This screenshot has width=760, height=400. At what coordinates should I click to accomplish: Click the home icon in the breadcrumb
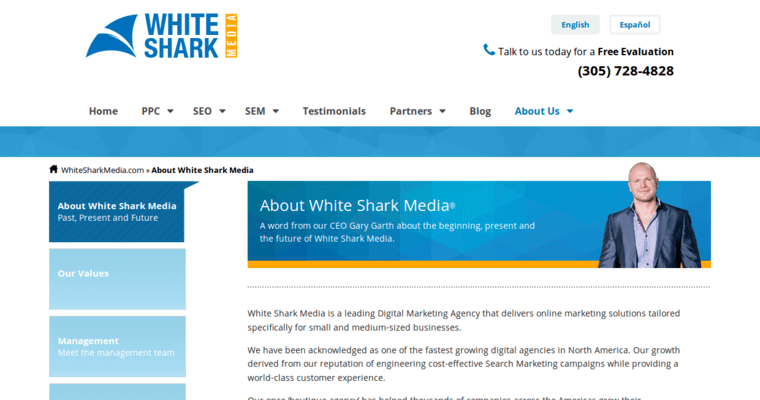tap(53, 169)
